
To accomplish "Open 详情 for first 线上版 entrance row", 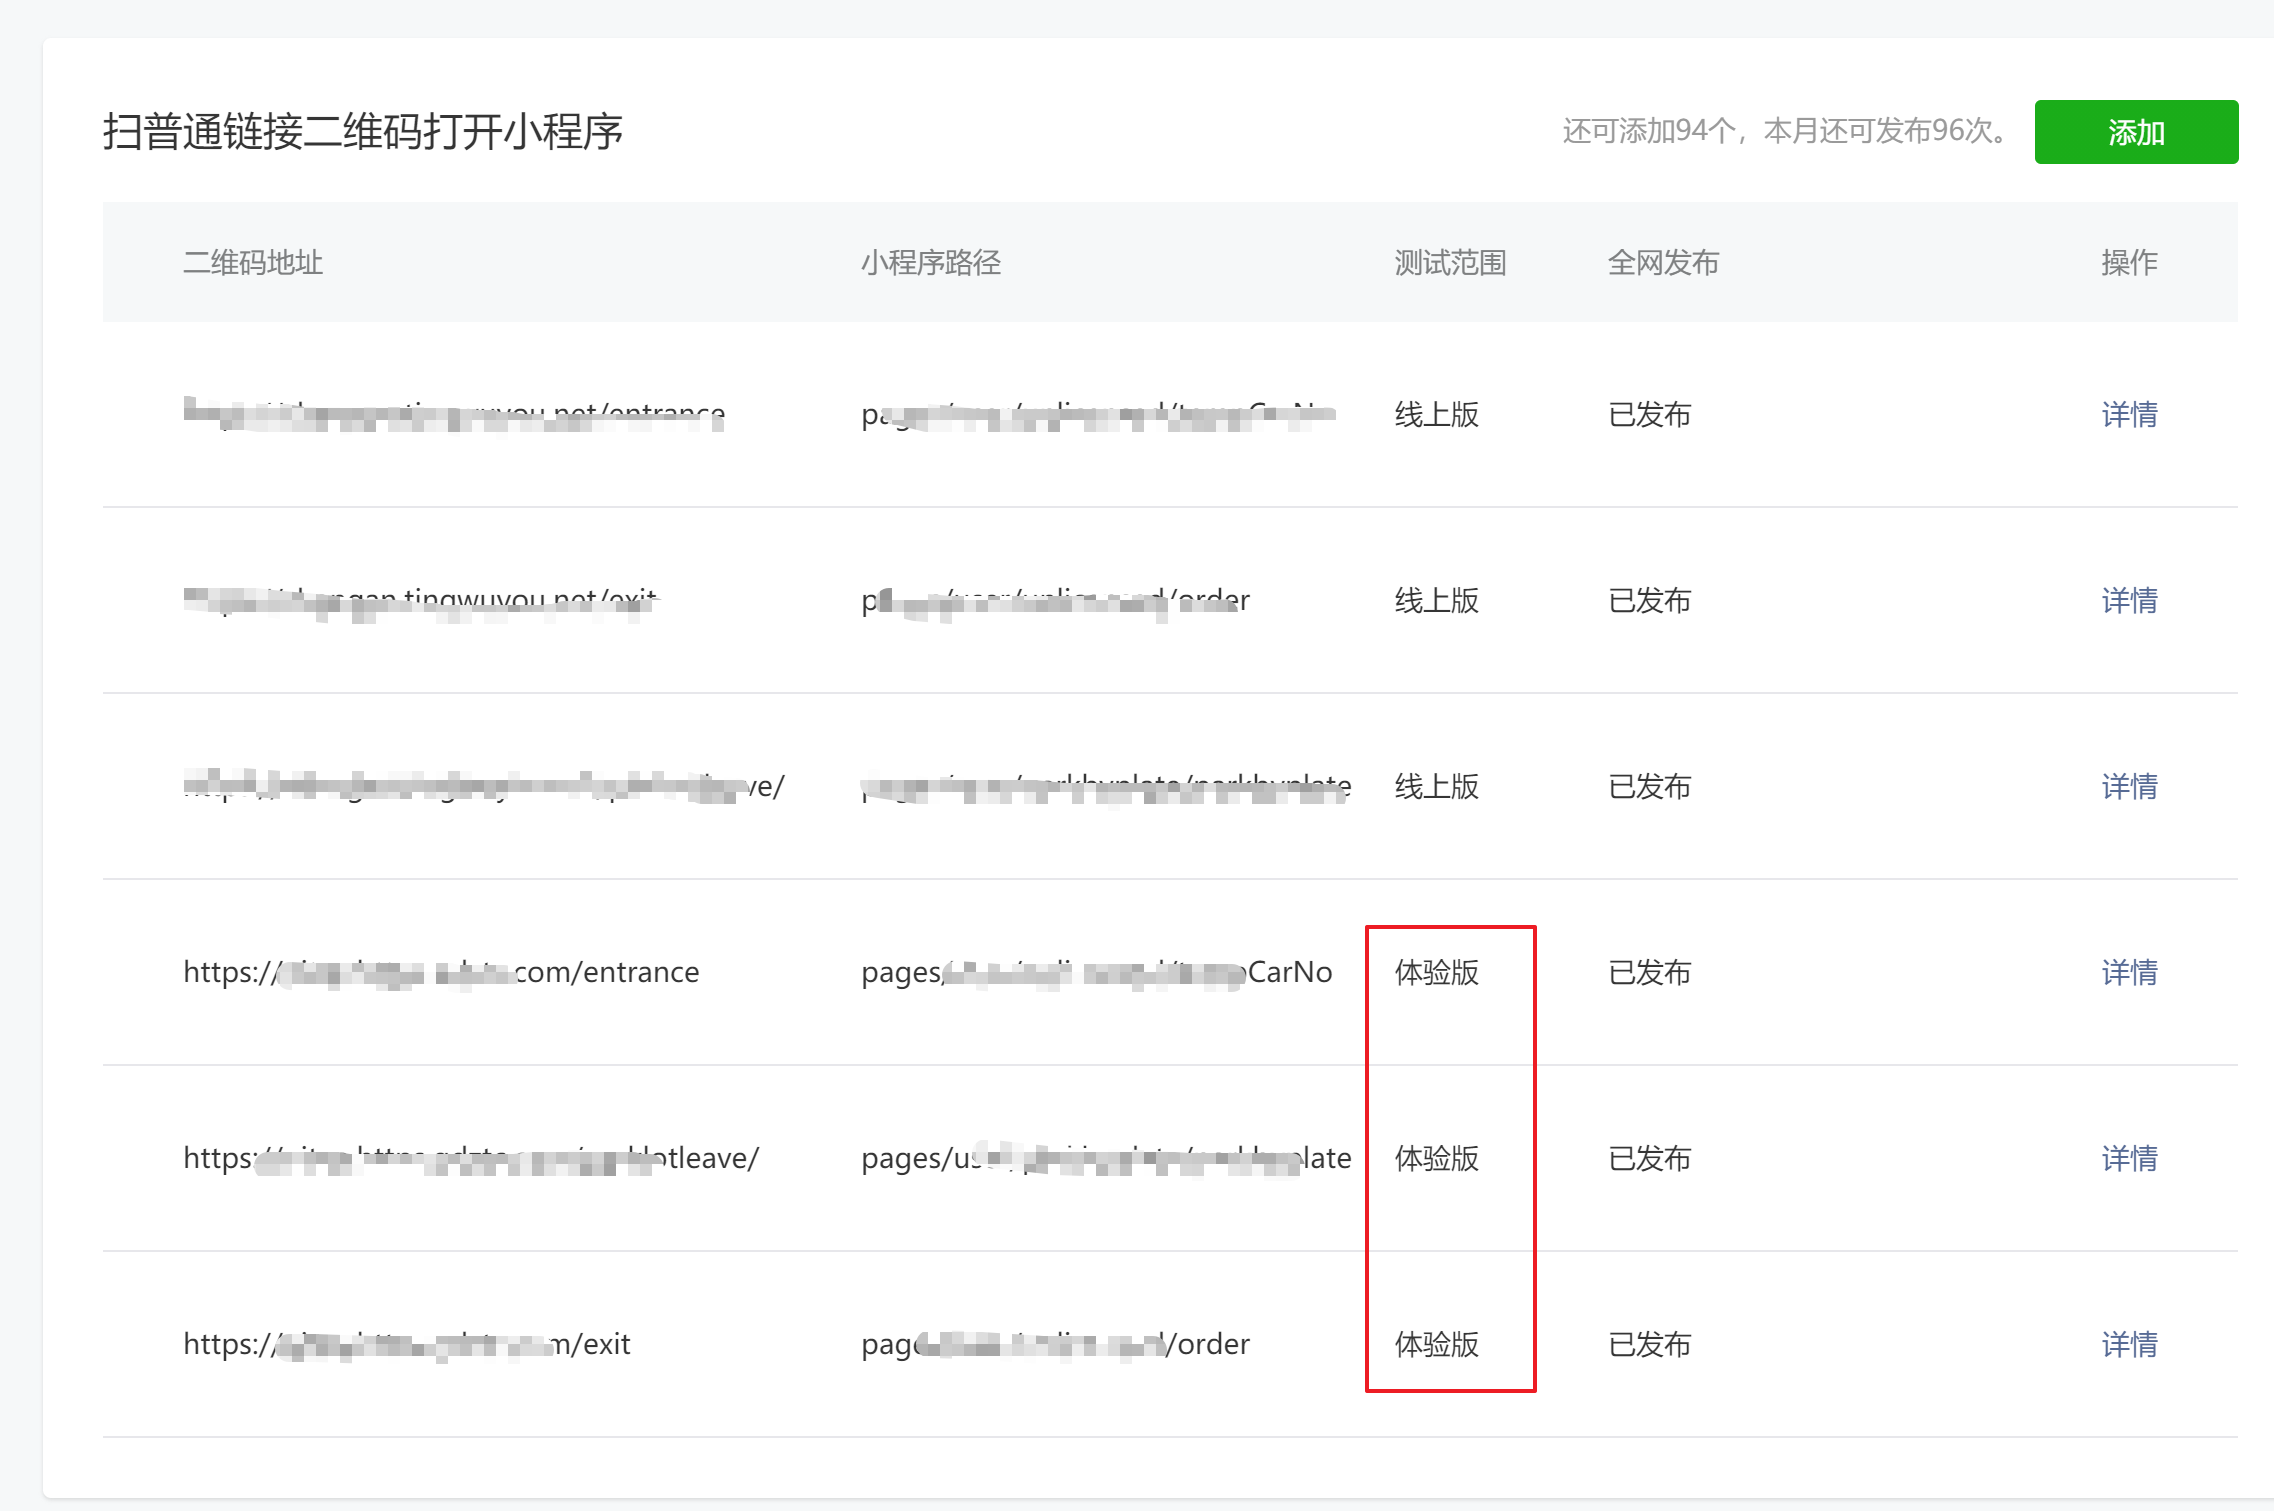I will [x=2129, y=414].
